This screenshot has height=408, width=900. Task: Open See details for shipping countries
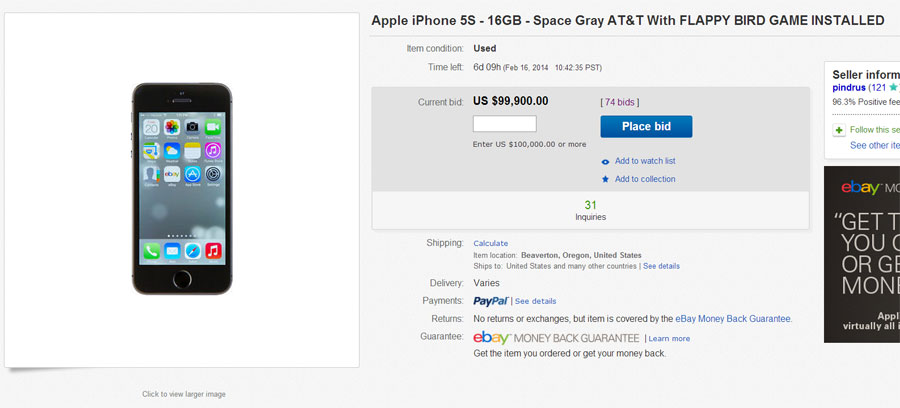661,266
